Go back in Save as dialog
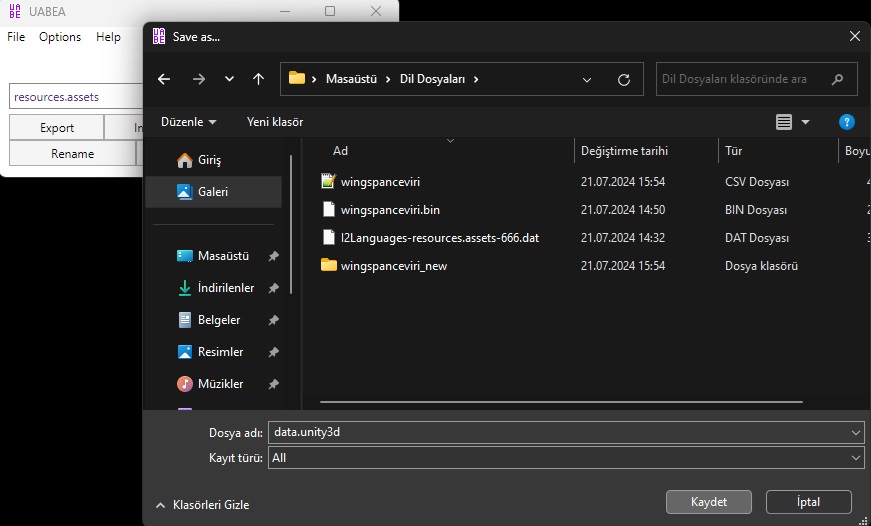871x526 pixels. coord(164,79)
